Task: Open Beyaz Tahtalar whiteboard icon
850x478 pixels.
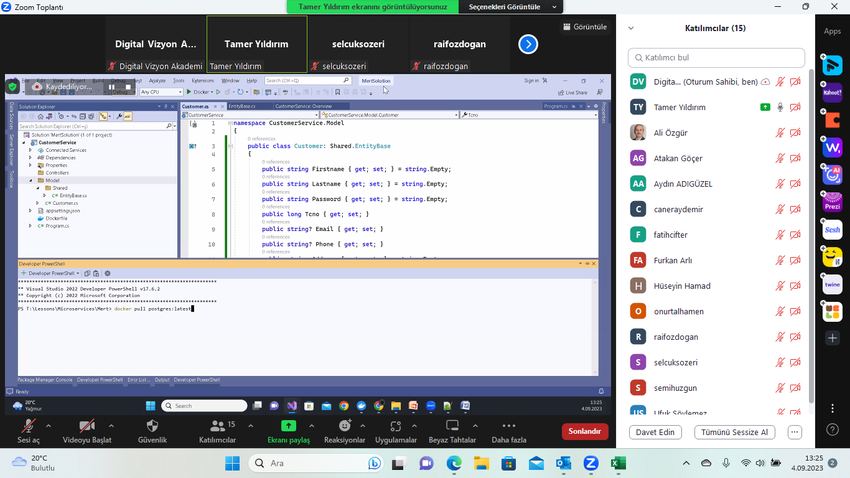Action: coord(452,426)
